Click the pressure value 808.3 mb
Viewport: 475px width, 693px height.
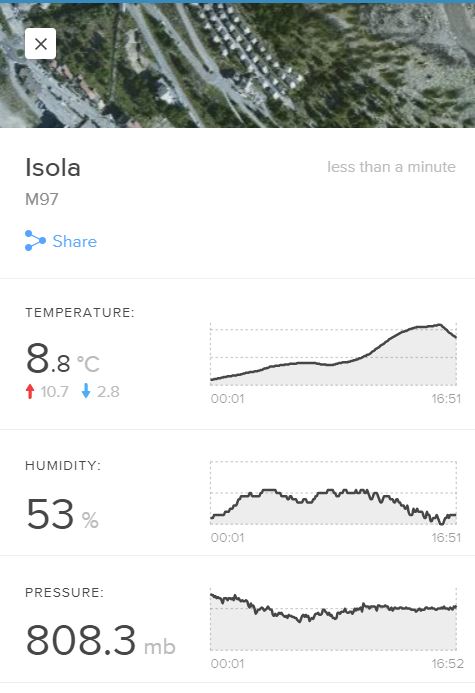point(101,640)
